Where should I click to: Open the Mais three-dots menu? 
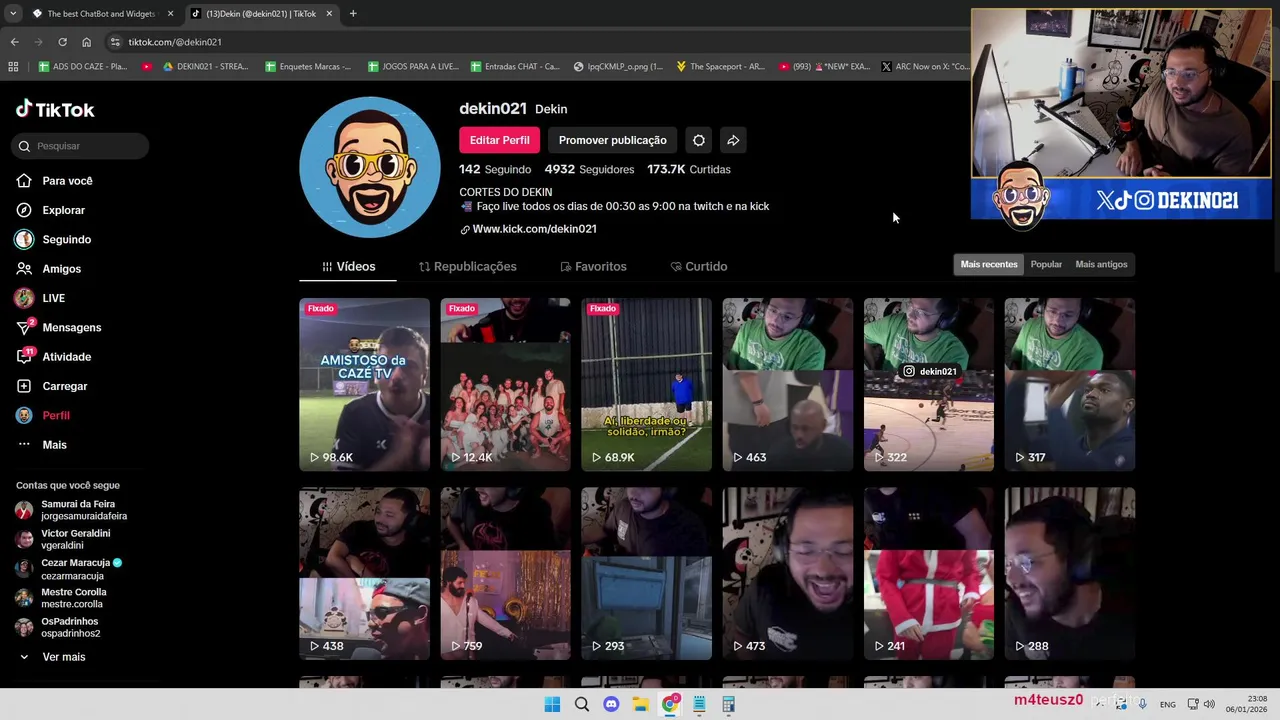(42, 445)
